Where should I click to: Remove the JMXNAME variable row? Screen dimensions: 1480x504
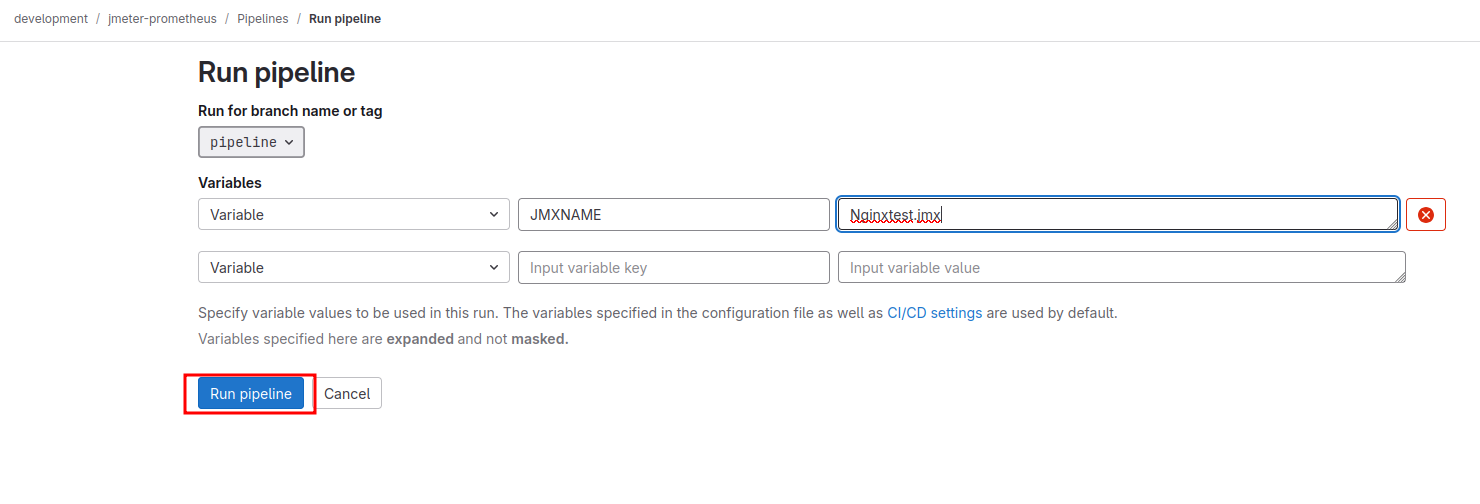(1426, 214)
